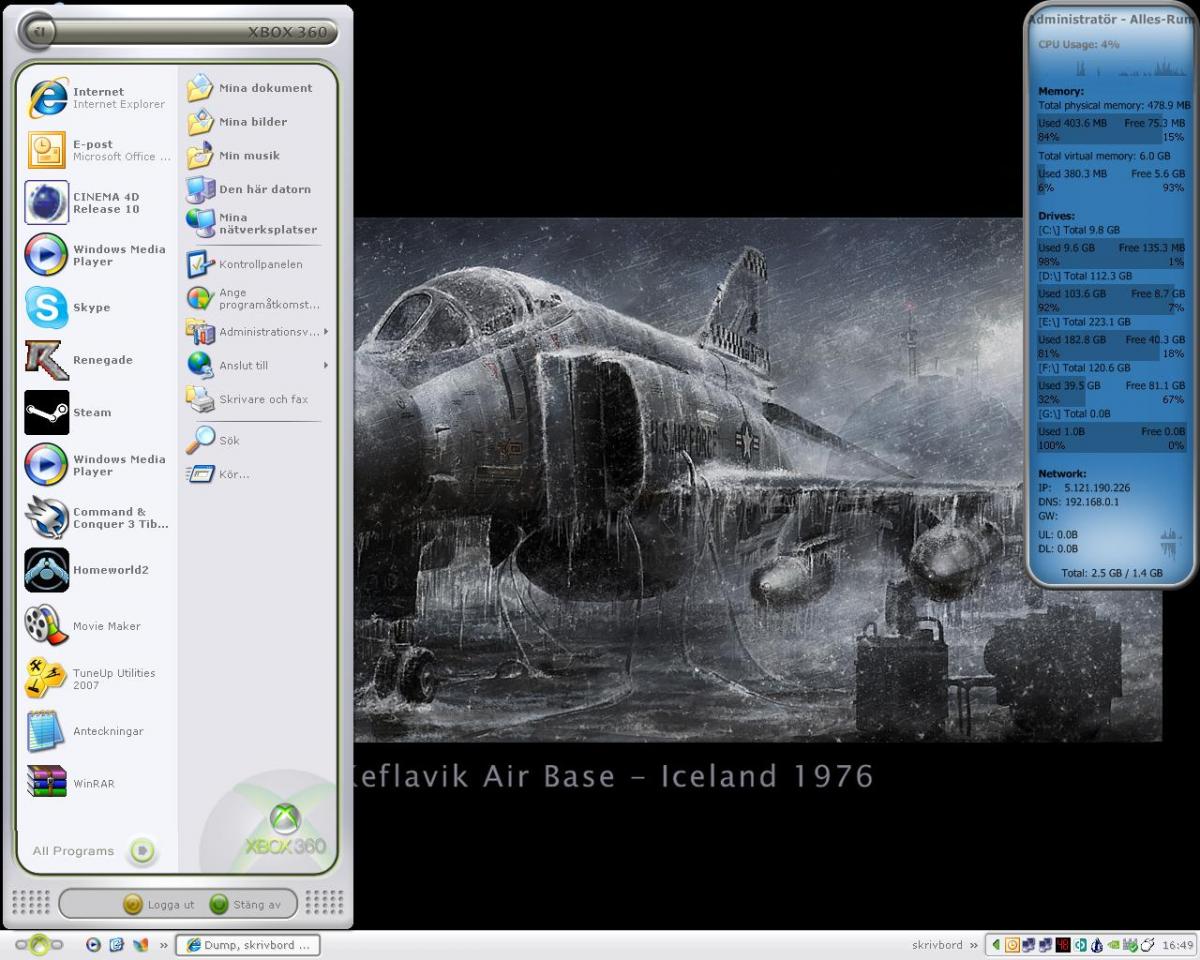Click the green-checkmark tray icon
Screen dimensions: 1200x960
(x=1130, y=944)
